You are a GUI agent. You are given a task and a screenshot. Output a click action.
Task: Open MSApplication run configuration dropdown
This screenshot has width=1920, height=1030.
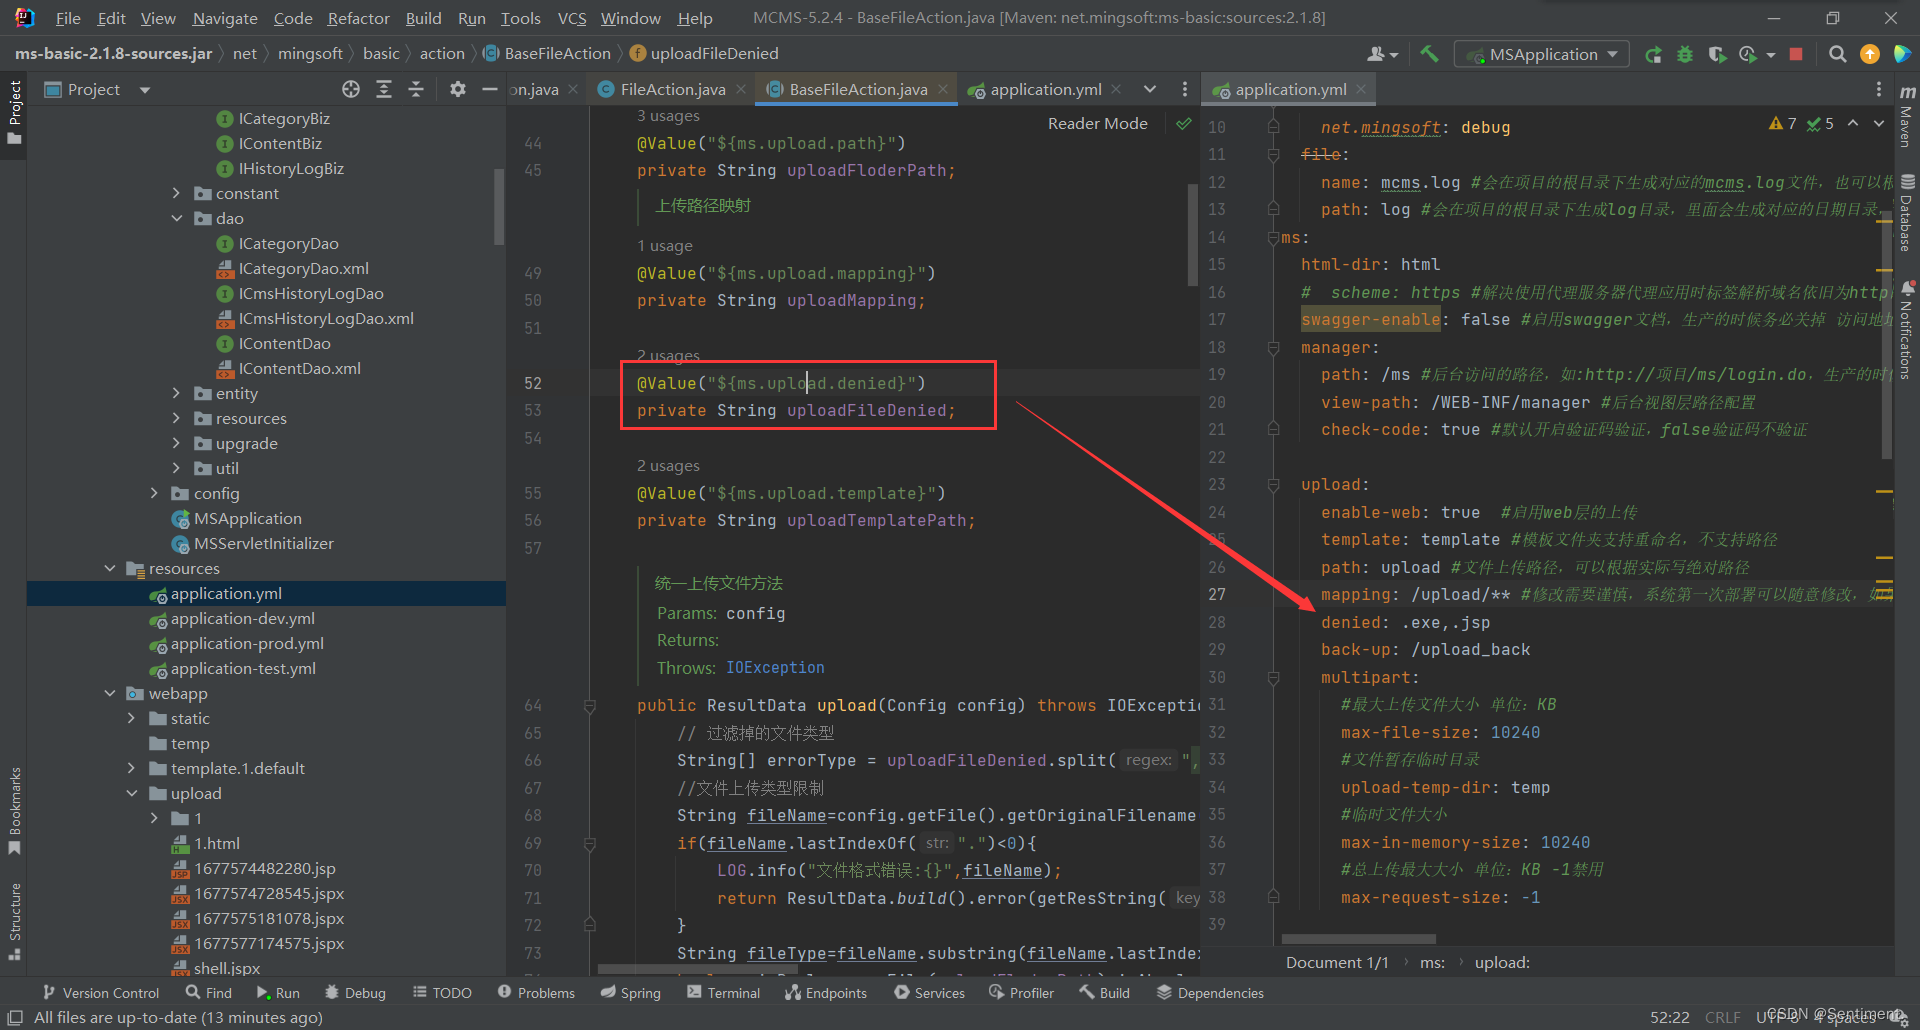pos(1542,54)
